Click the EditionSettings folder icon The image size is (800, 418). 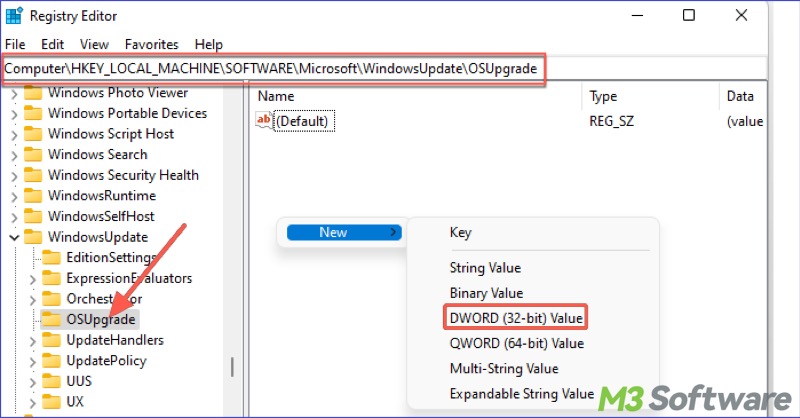51,257
